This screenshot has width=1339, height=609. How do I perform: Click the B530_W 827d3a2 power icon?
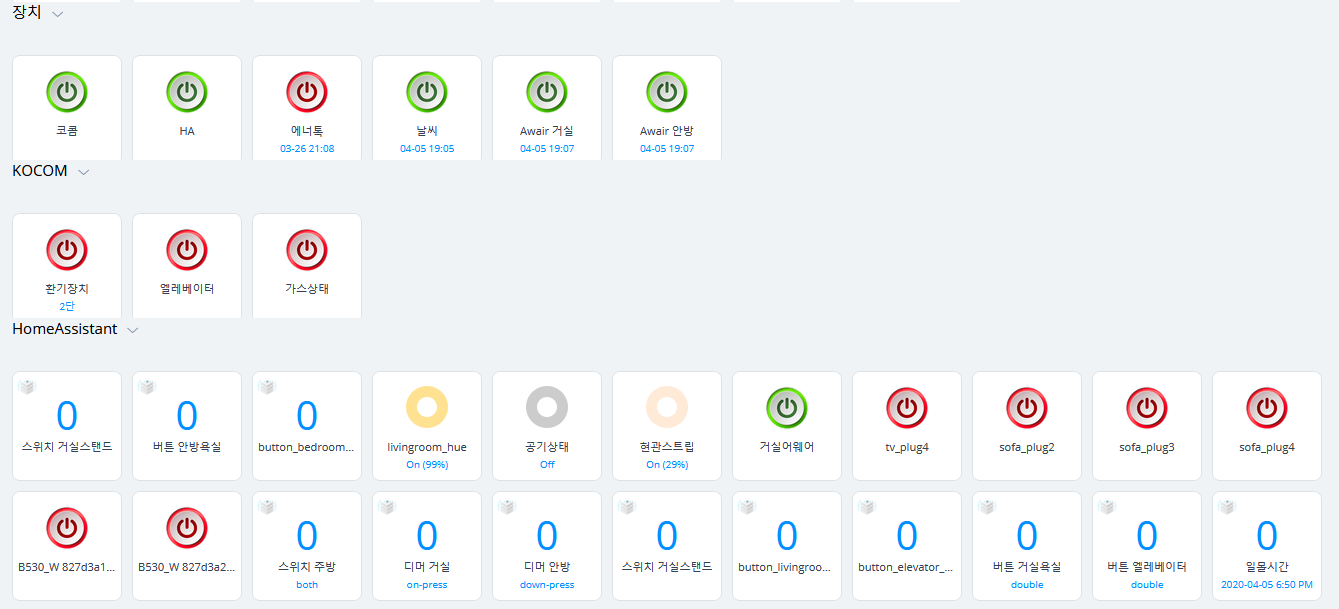click(x=187, y=528)
